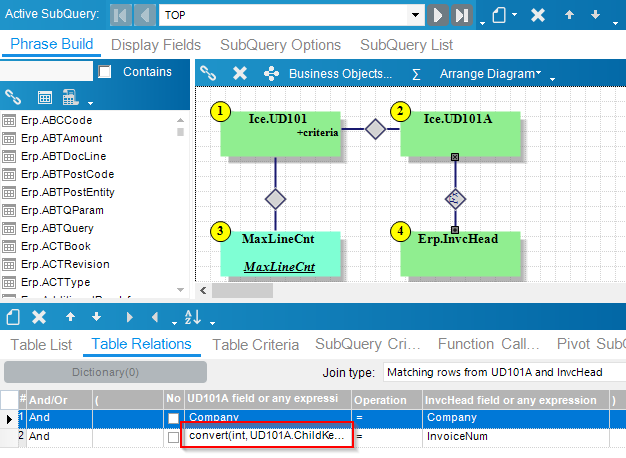Click table list scroll down arrow
The height and width of the screenshot is (458, 626).
[x=180, y=290]
